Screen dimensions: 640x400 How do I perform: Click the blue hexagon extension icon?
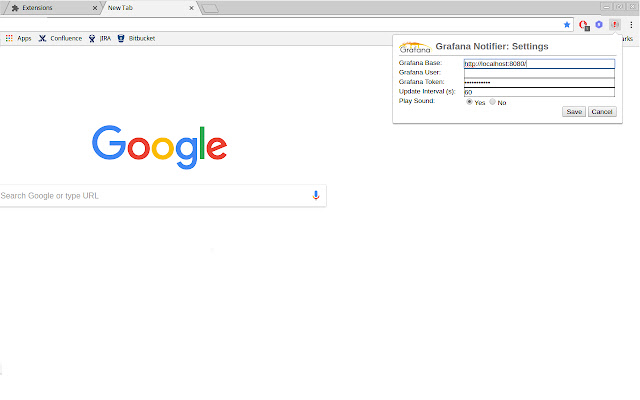click(x=599, y=24)
